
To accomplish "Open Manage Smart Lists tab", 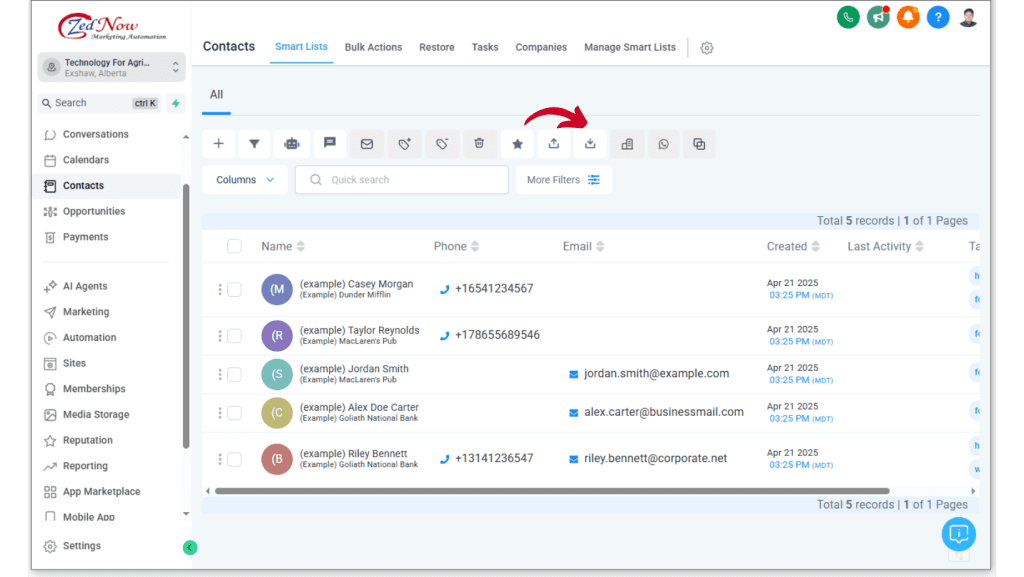I will 629,47.
